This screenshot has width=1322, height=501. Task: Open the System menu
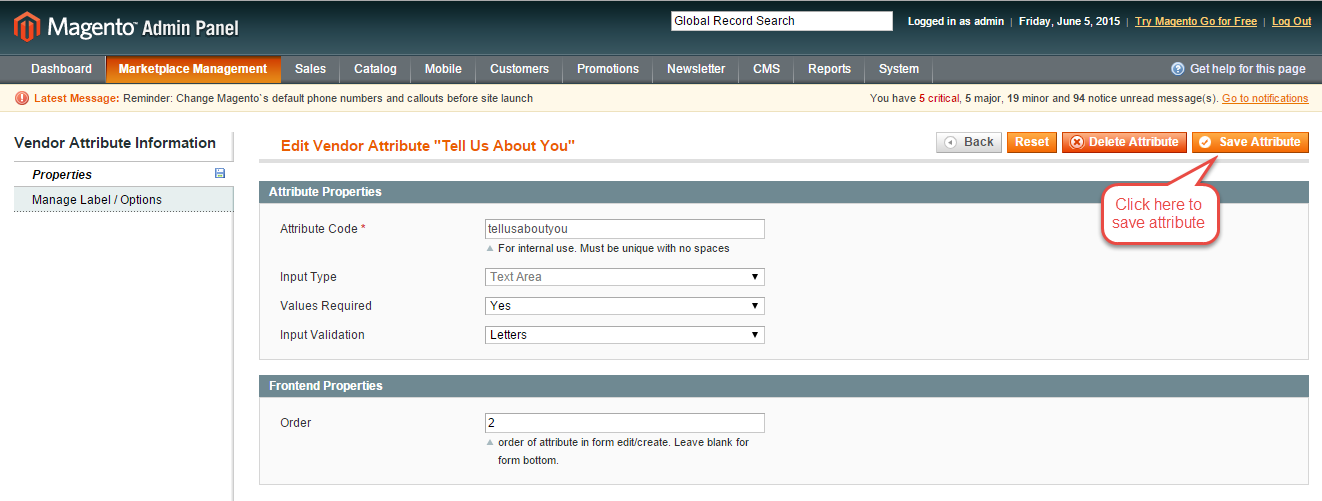899,69
